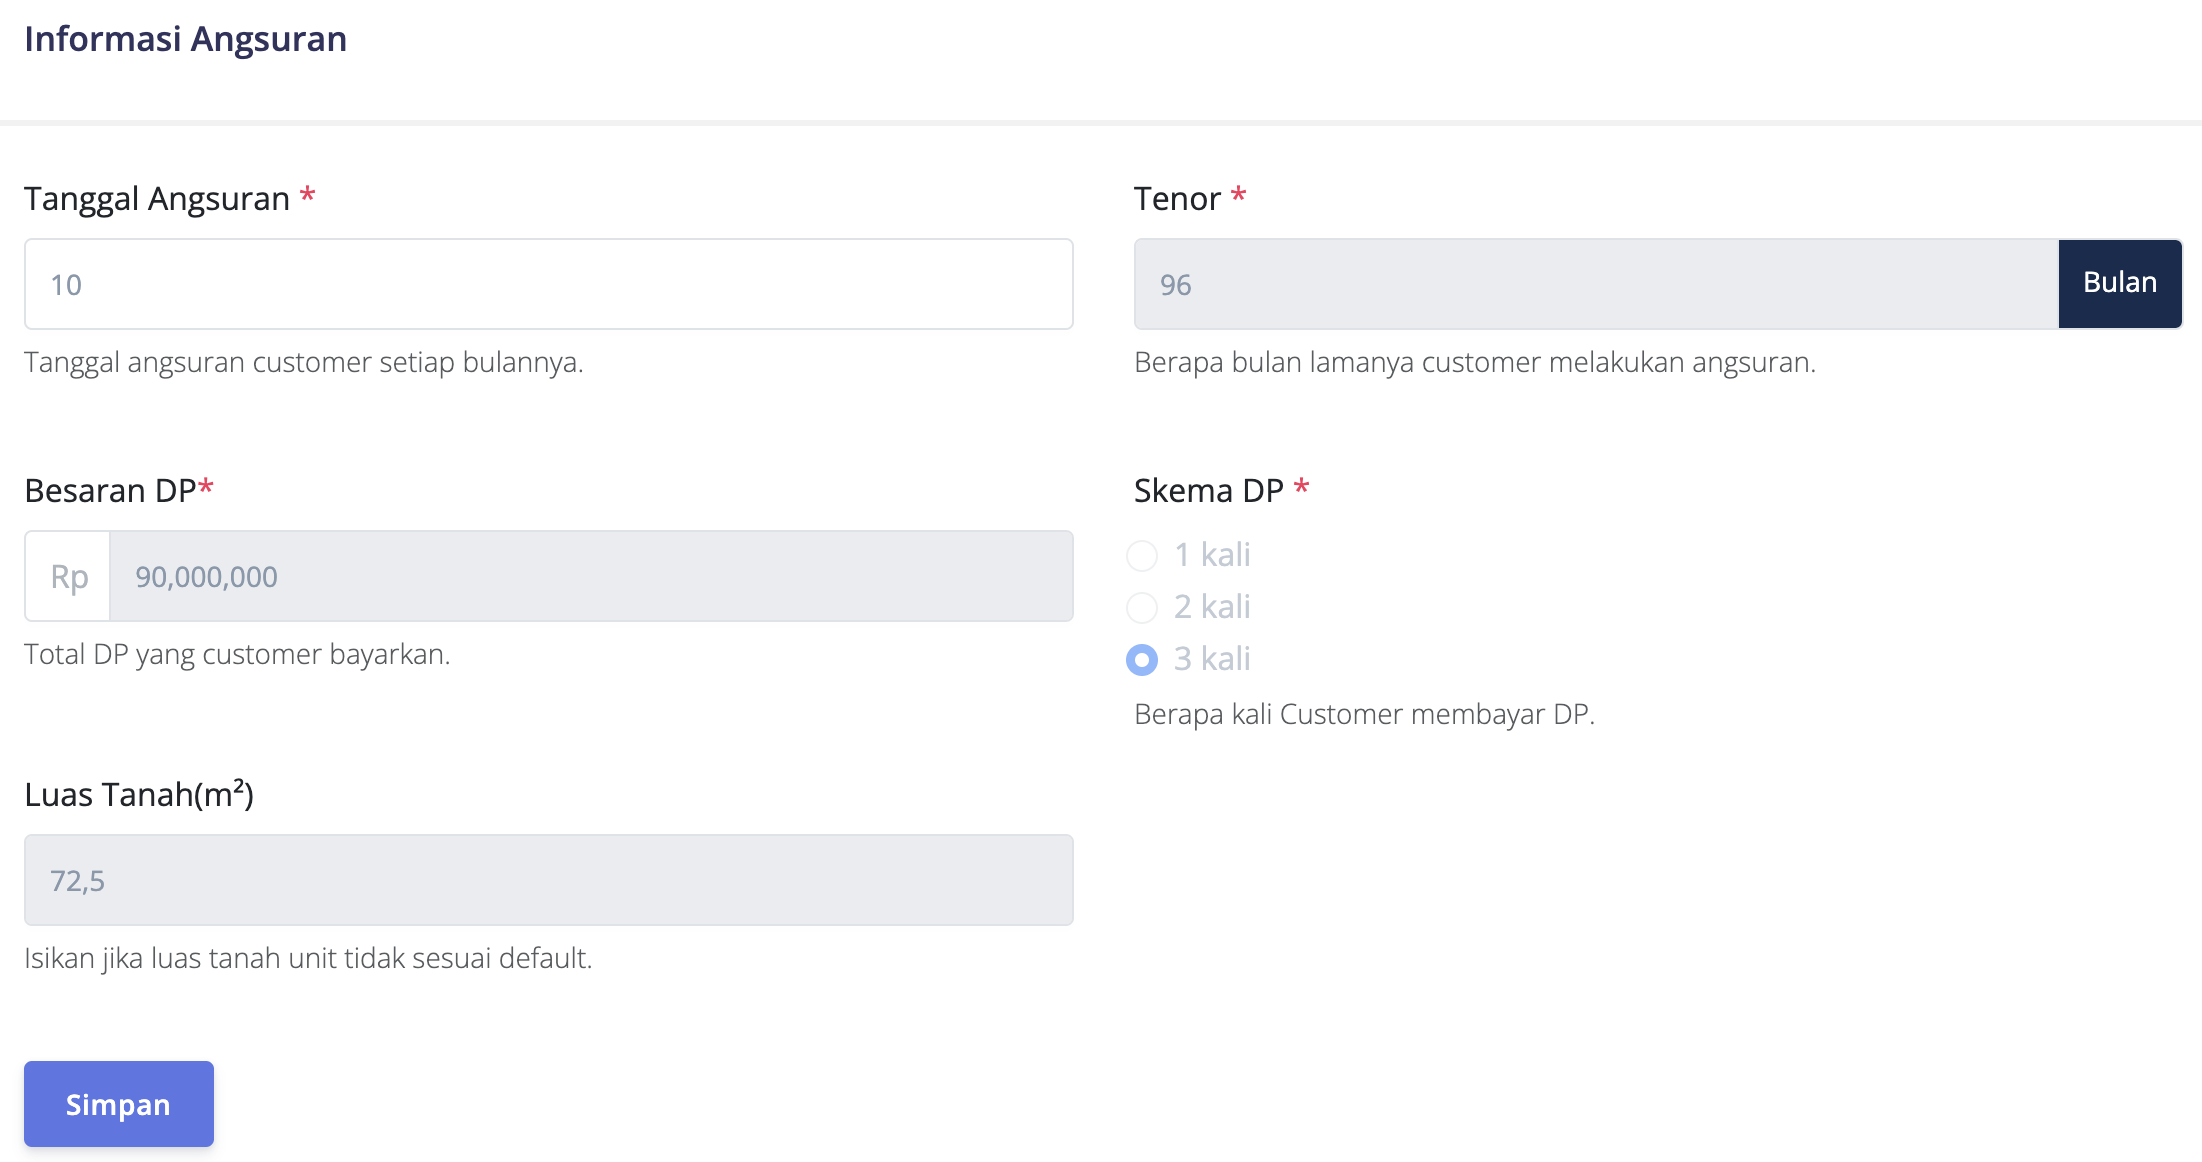Click the Luas Tanah input field
Image resolution: width=2202 pixels, height=1162 pixels.
(x=548, y=880)
